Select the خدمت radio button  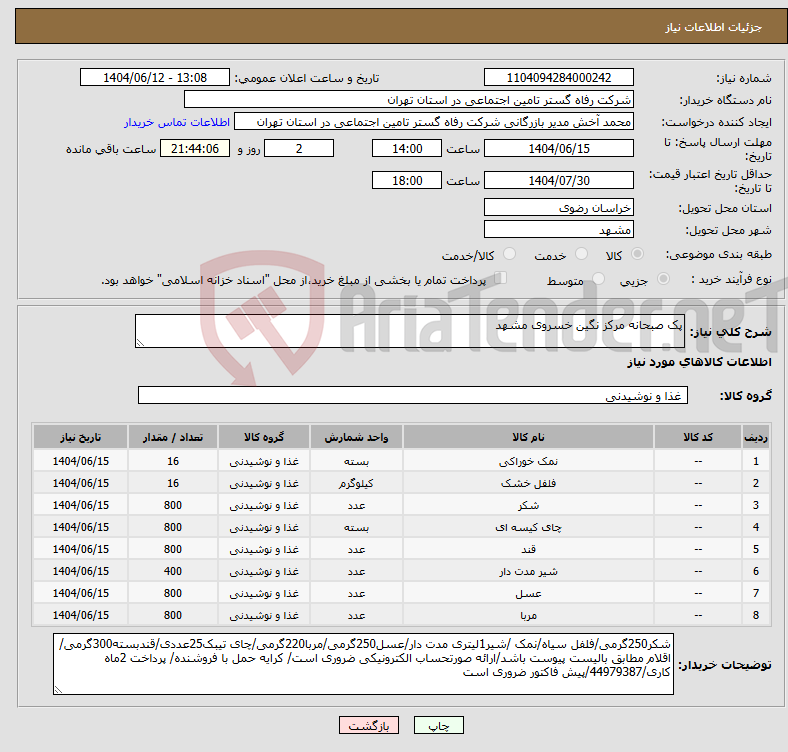[581, 254]
